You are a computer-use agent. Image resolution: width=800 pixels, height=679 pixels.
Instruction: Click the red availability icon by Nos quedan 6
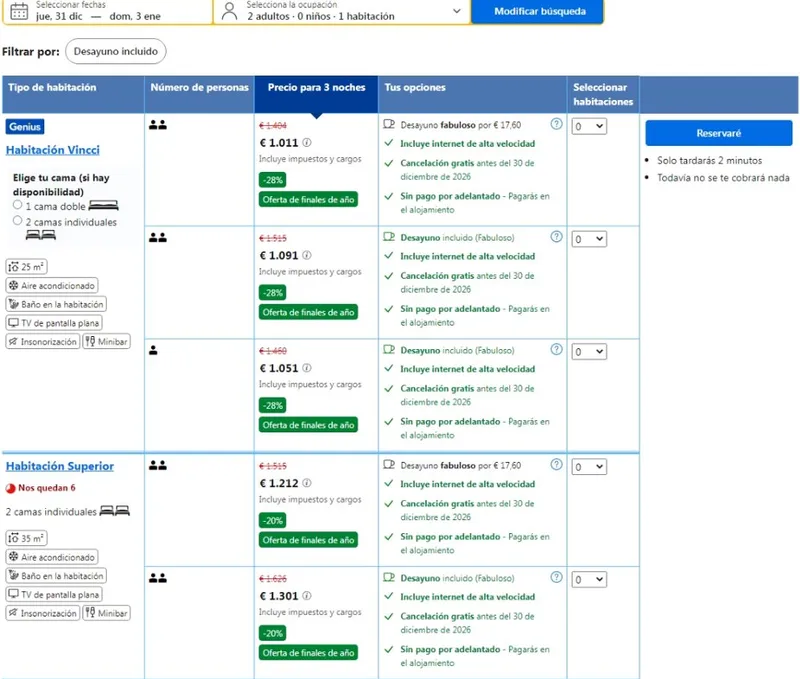click(x=10, y=488)
